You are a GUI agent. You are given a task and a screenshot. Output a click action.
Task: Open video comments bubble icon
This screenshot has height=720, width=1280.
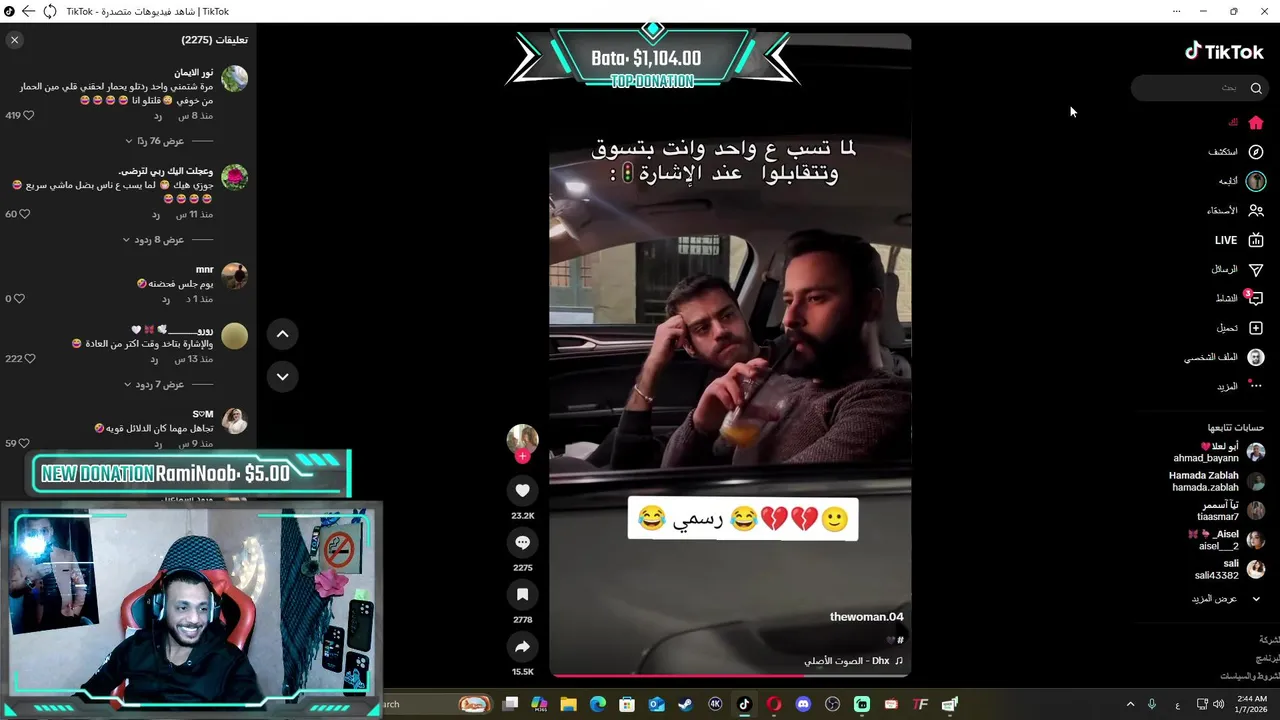(522, 542)
